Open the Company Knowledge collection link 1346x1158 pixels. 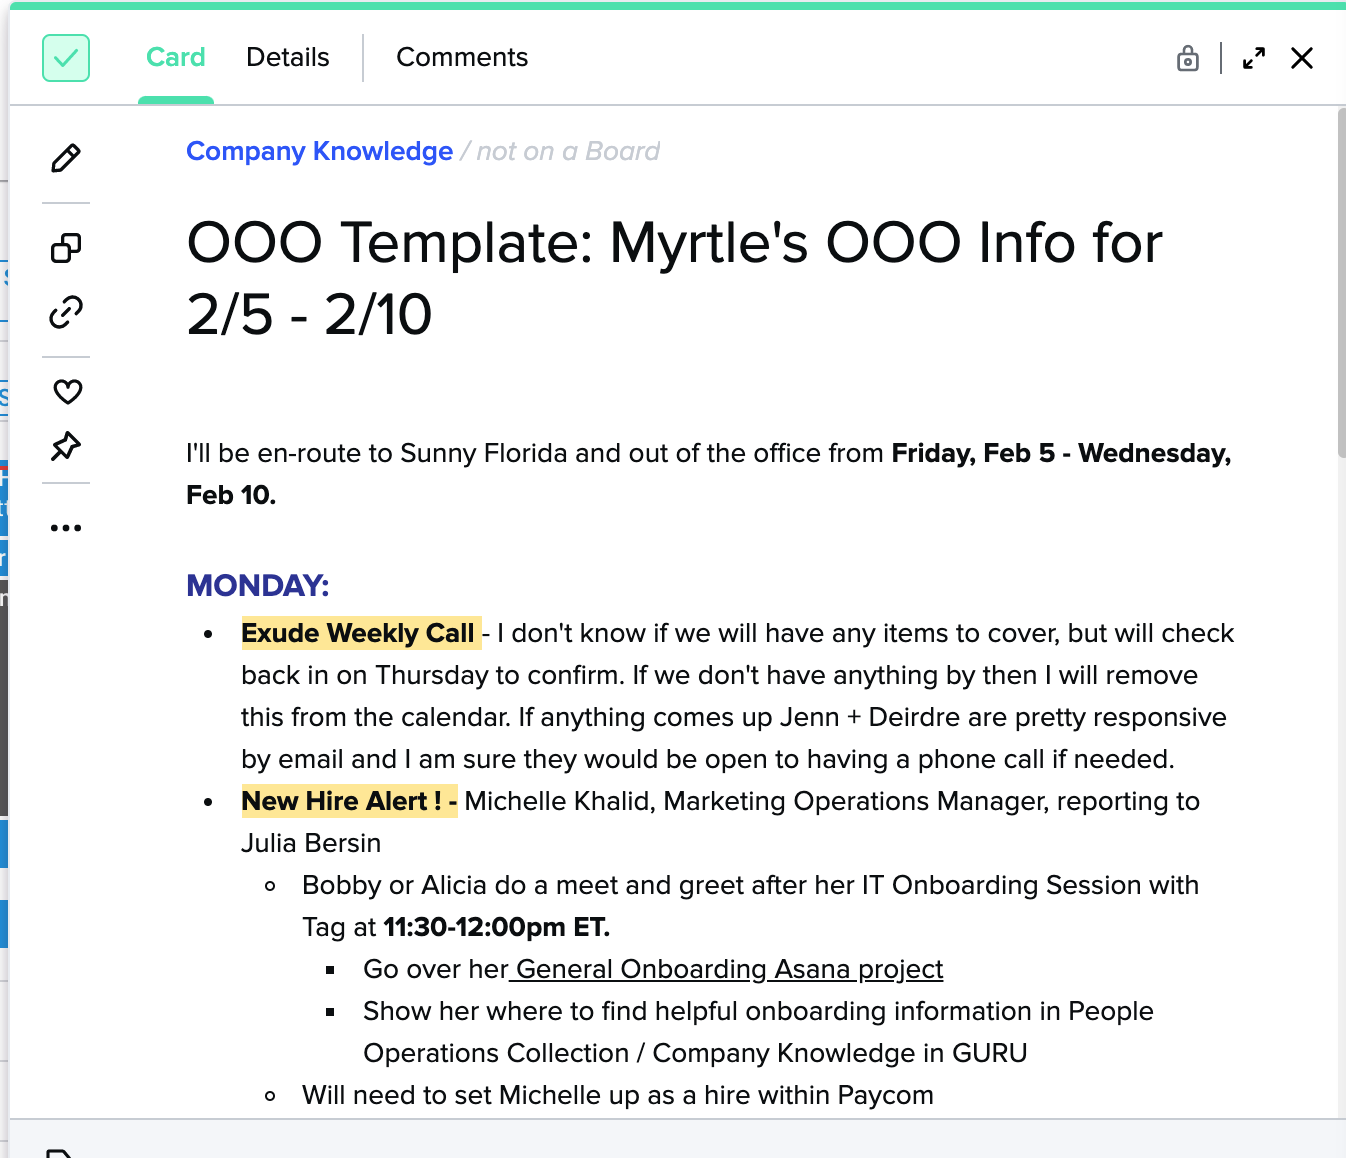[x=319, y=151]
